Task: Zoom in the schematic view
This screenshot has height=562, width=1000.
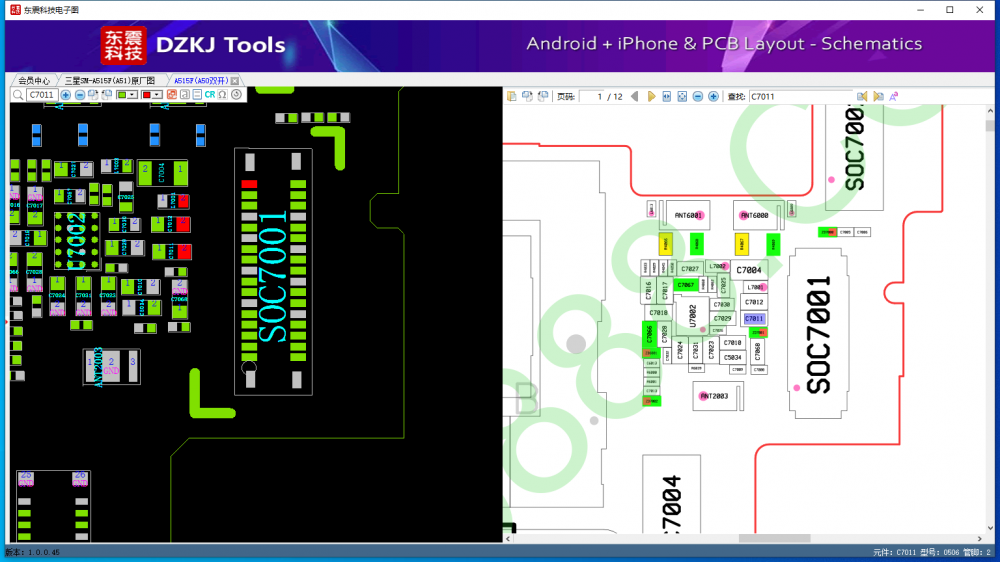Action: point(713,96)
